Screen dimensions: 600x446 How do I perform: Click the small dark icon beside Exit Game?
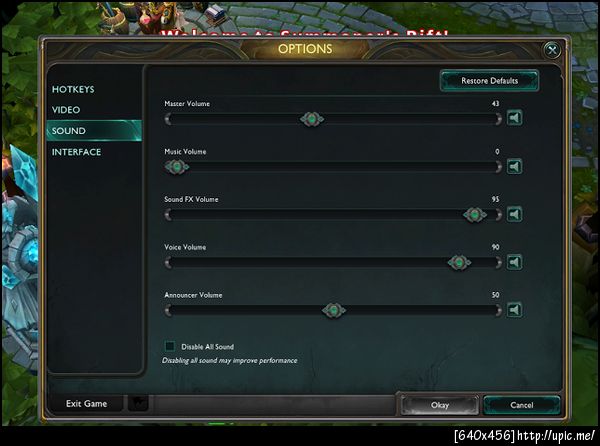[138, 403]
